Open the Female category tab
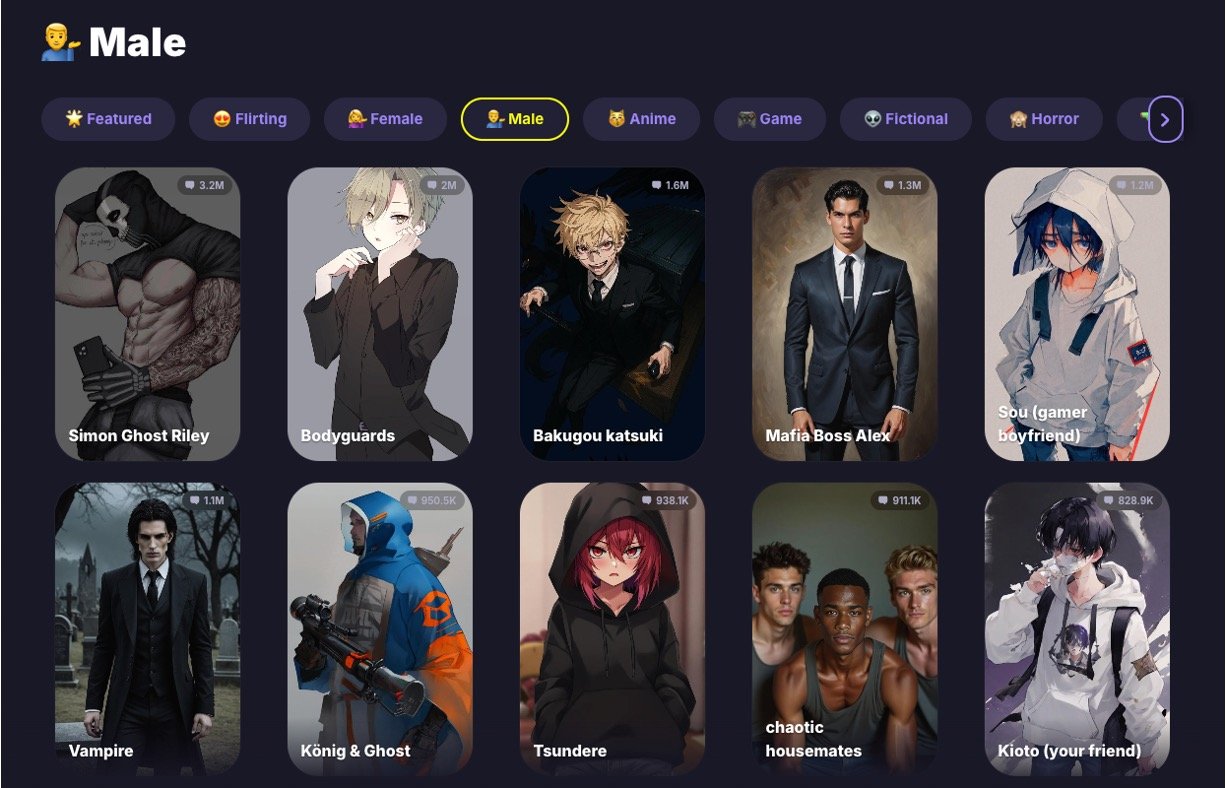1226x788 pixels. pos(385,119)
